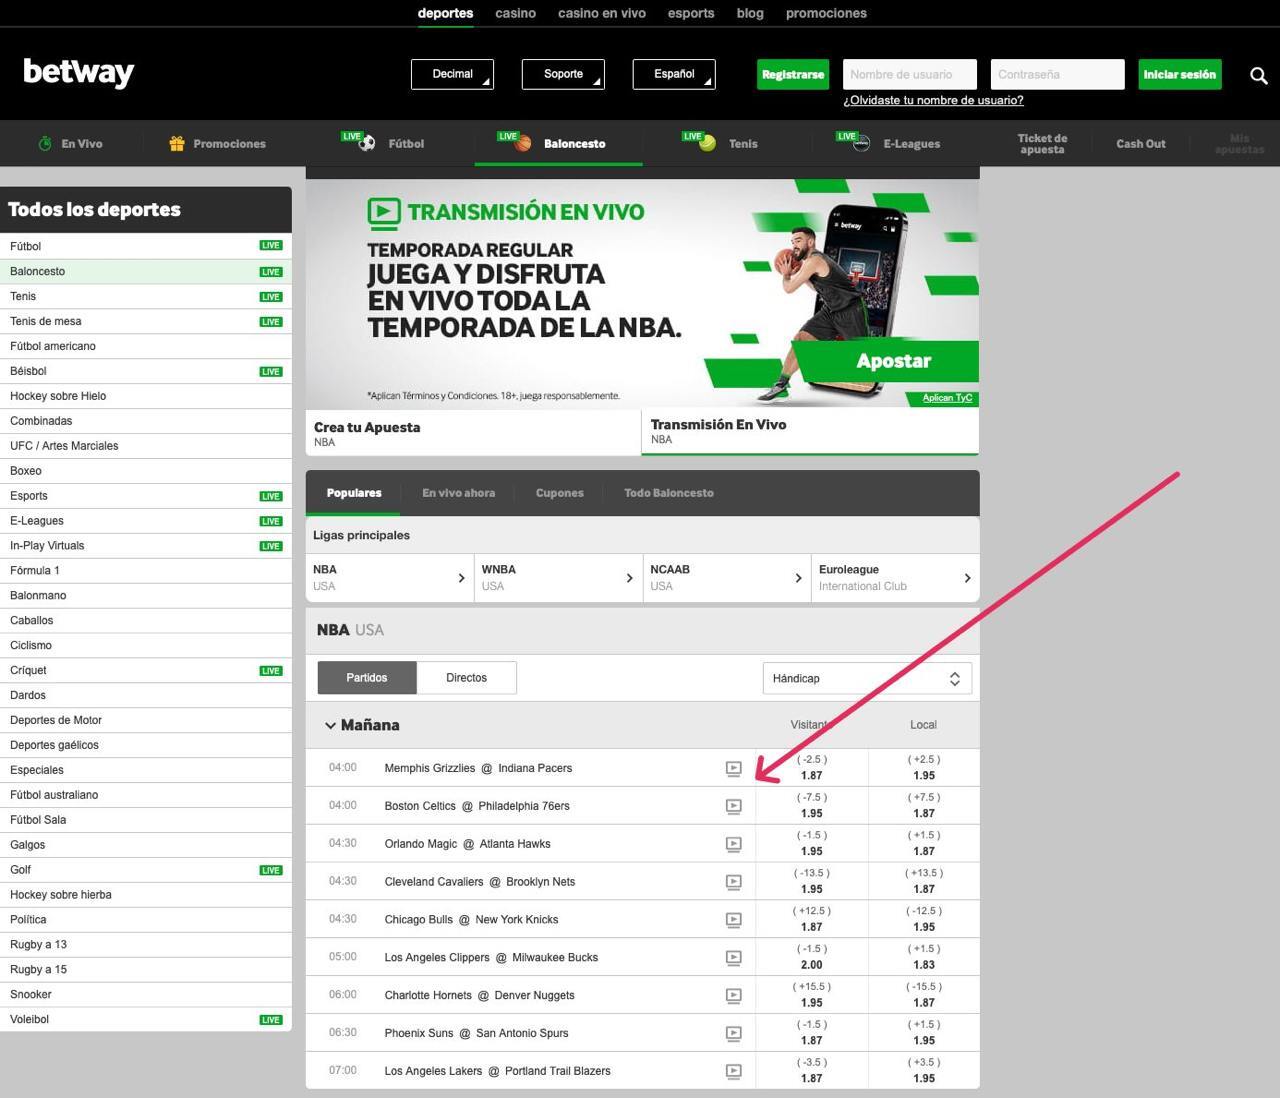
Task: Open Fútbol americano in sports sidebar
Action: 146,346
